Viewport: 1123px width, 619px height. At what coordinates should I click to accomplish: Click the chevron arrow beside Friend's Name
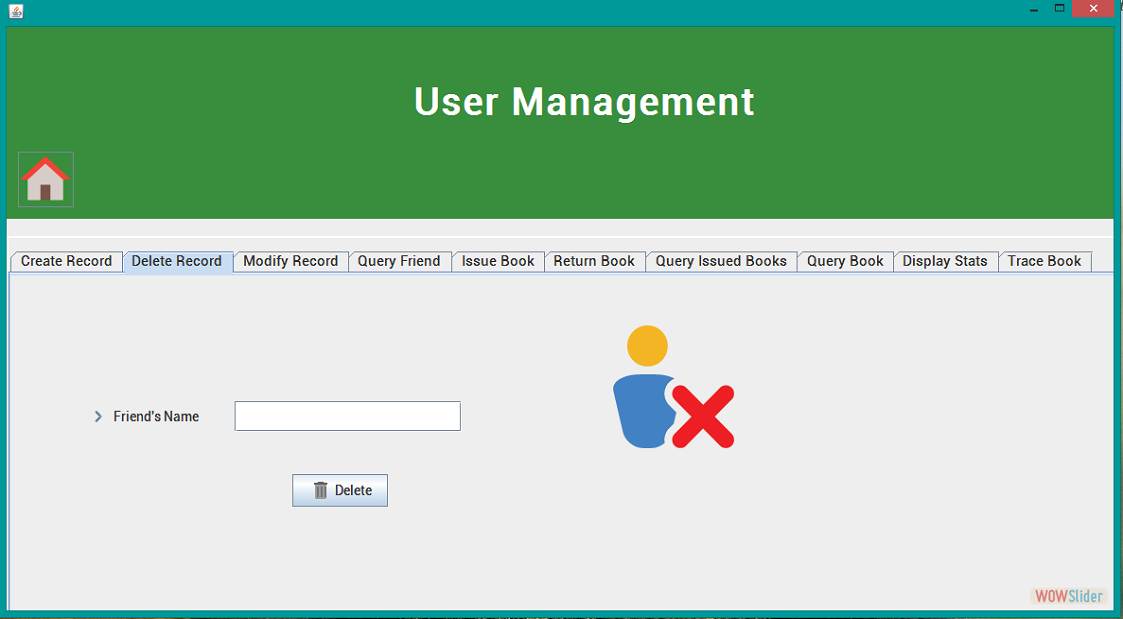tap(98, 417)
